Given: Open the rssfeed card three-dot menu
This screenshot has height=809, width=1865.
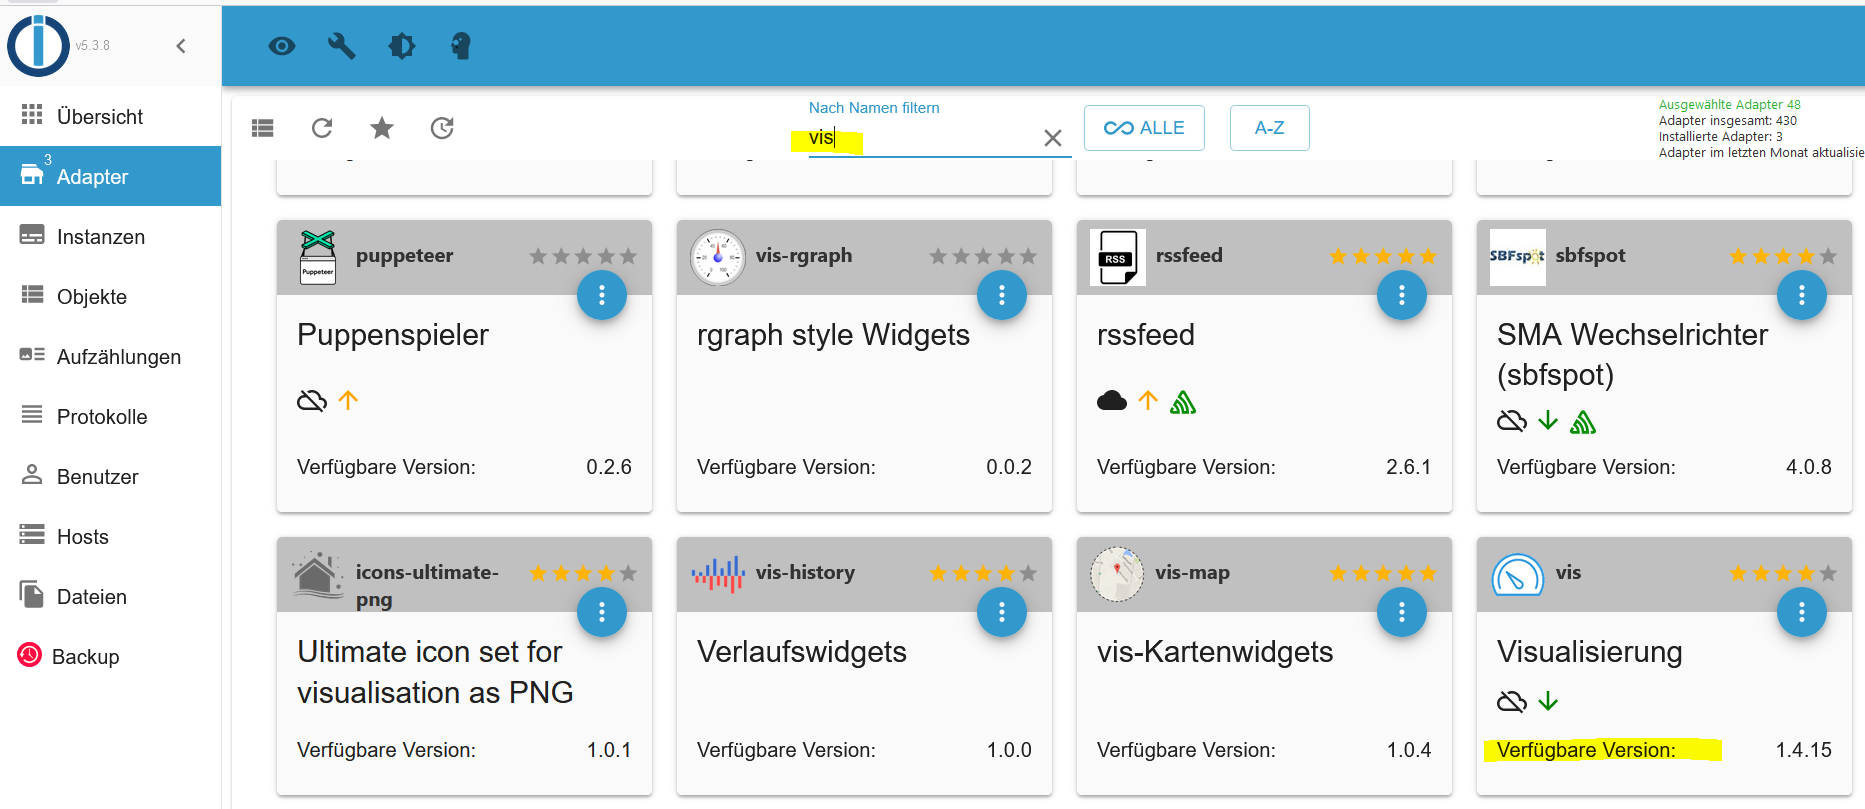Looking at the screenshot, I should tap(1402, 295).
